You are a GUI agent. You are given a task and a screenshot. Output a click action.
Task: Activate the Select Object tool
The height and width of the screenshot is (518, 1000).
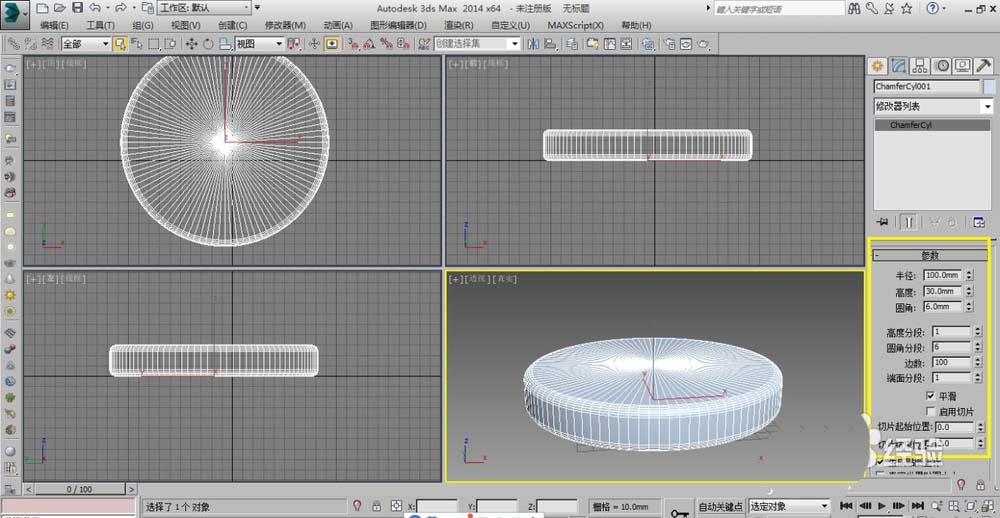[x=119, y=44]
